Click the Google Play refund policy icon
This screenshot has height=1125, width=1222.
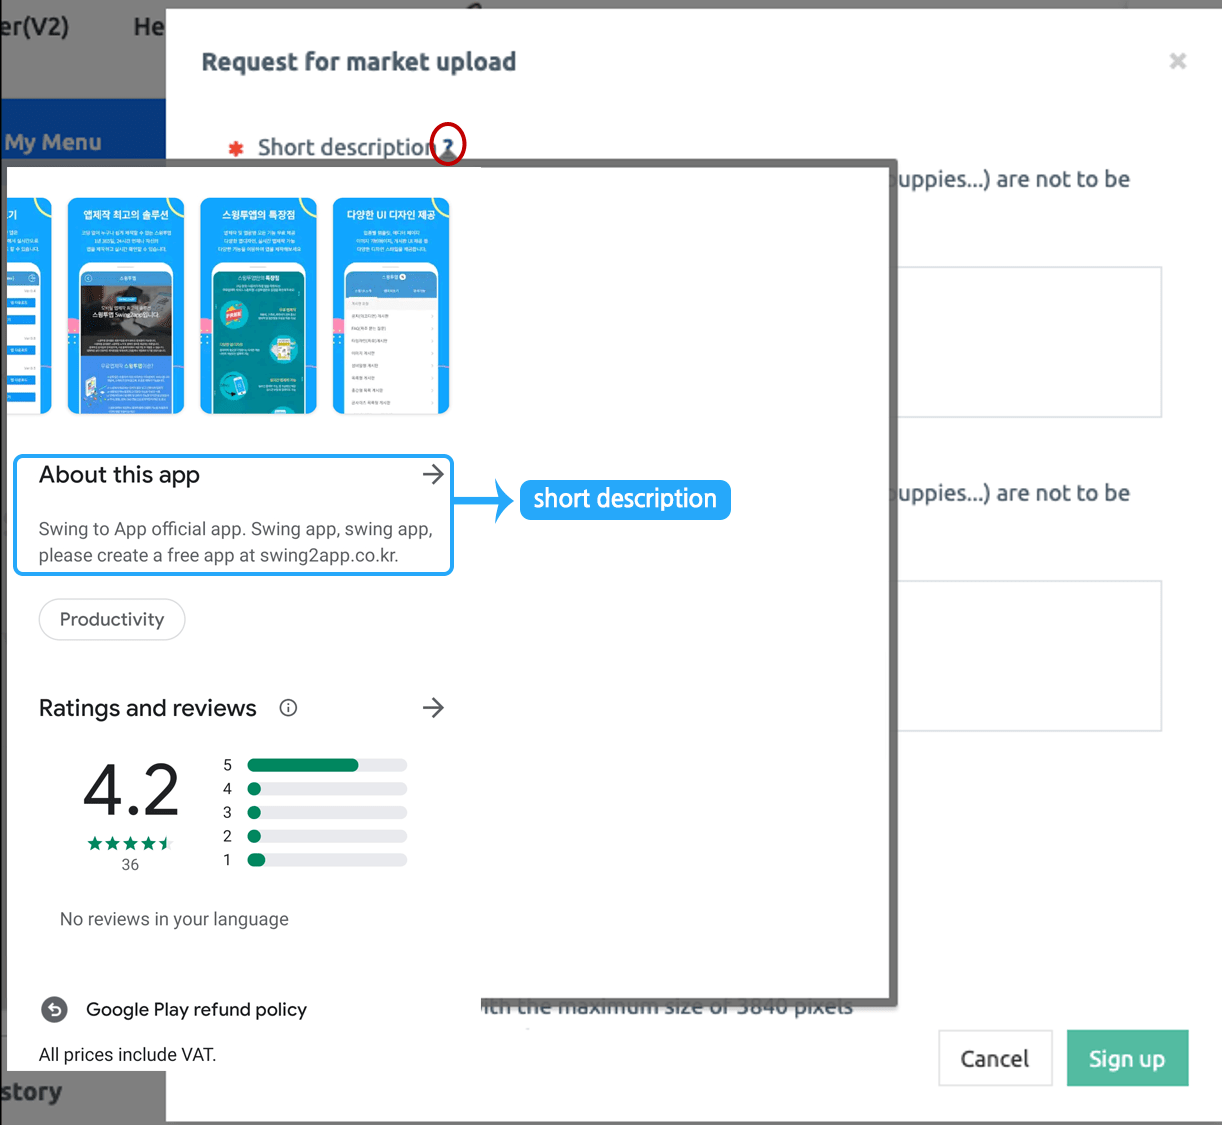tap(54, 1010)
